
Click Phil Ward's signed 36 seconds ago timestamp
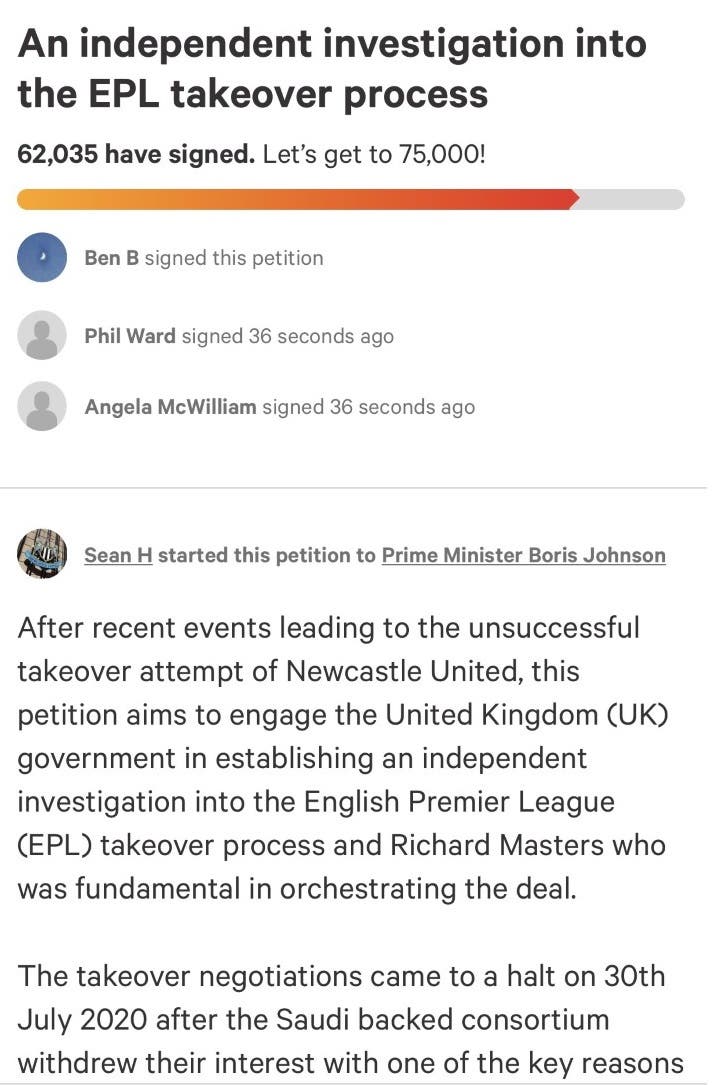coord(288,336)
